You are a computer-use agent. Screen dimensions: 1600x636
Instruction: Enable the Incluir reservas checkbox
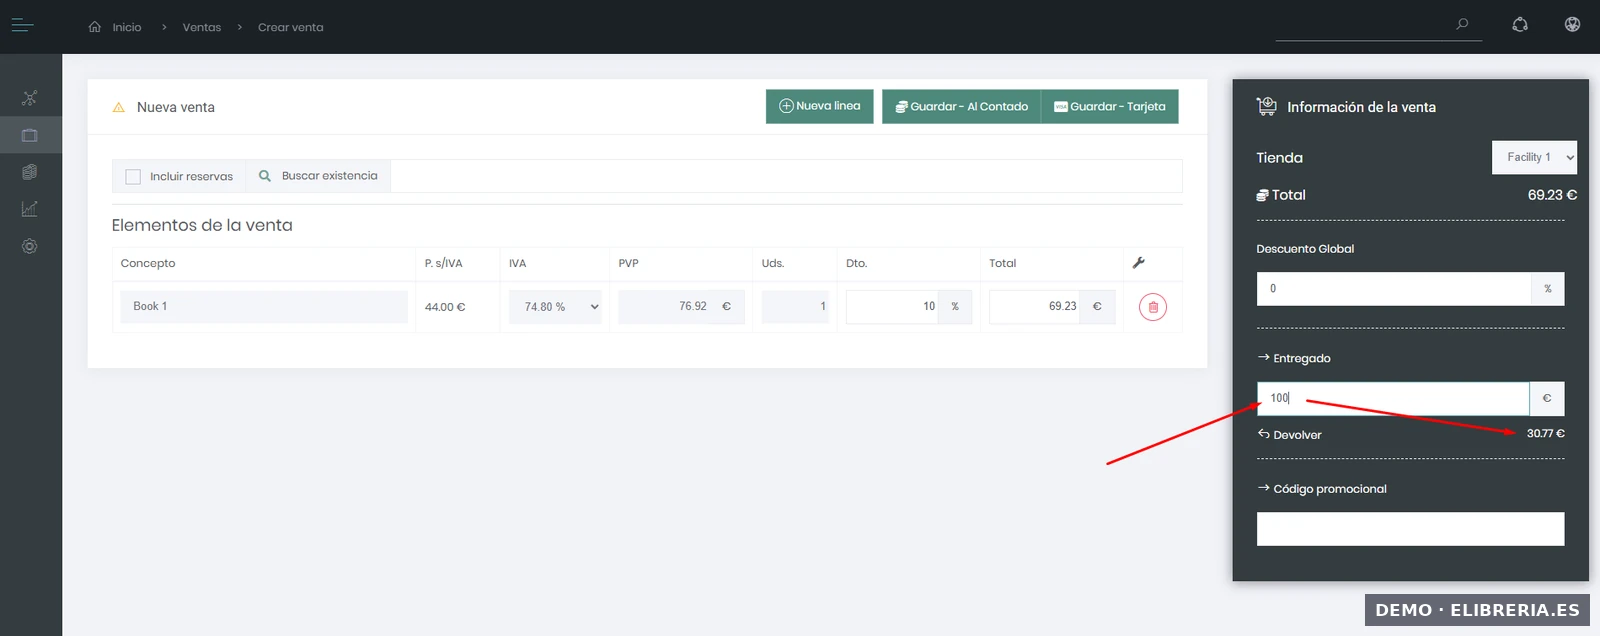click(133, 177)
